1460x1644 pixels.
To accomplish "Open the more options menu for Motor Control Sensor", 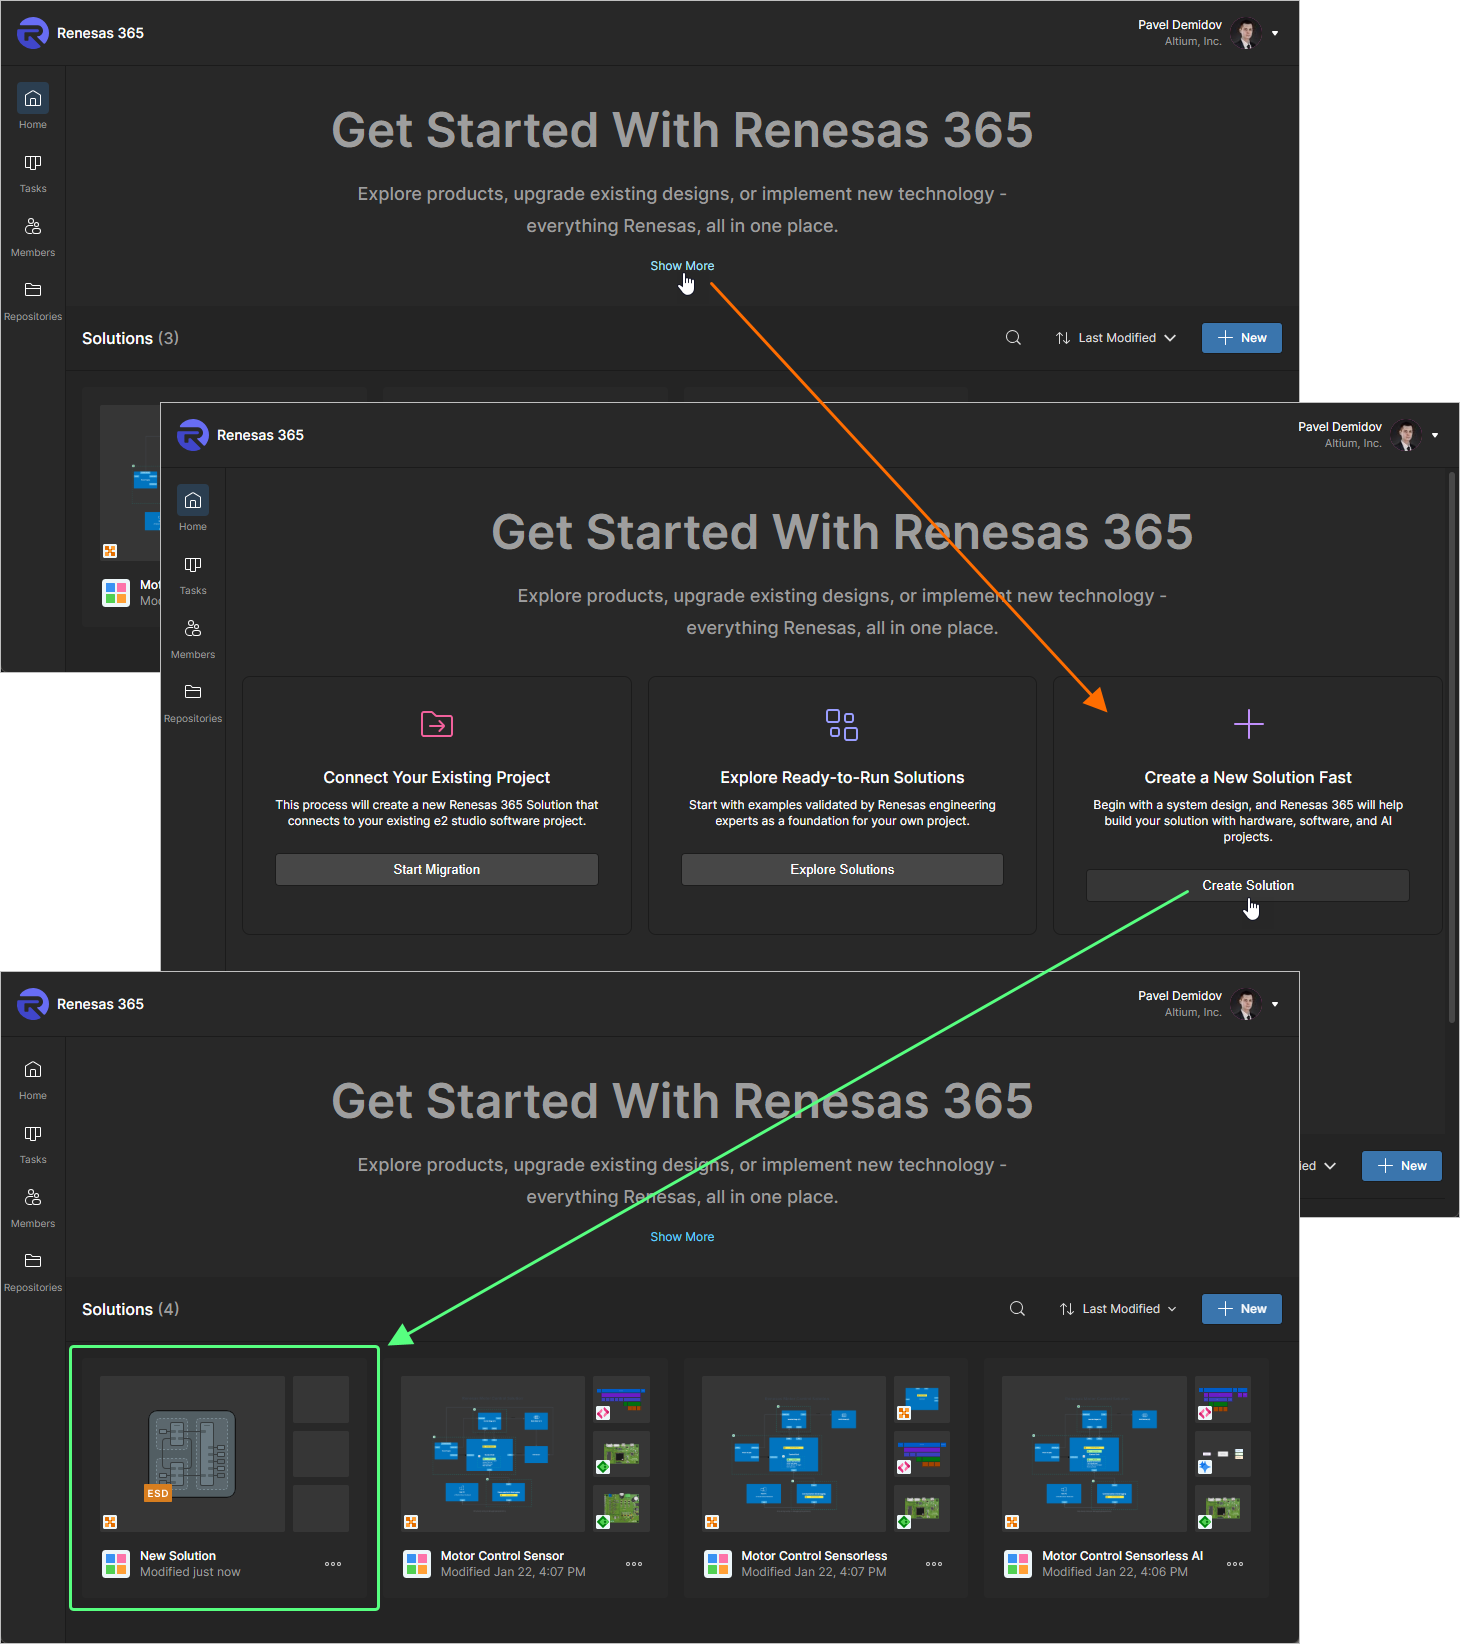I will (x=634, y=1564).
